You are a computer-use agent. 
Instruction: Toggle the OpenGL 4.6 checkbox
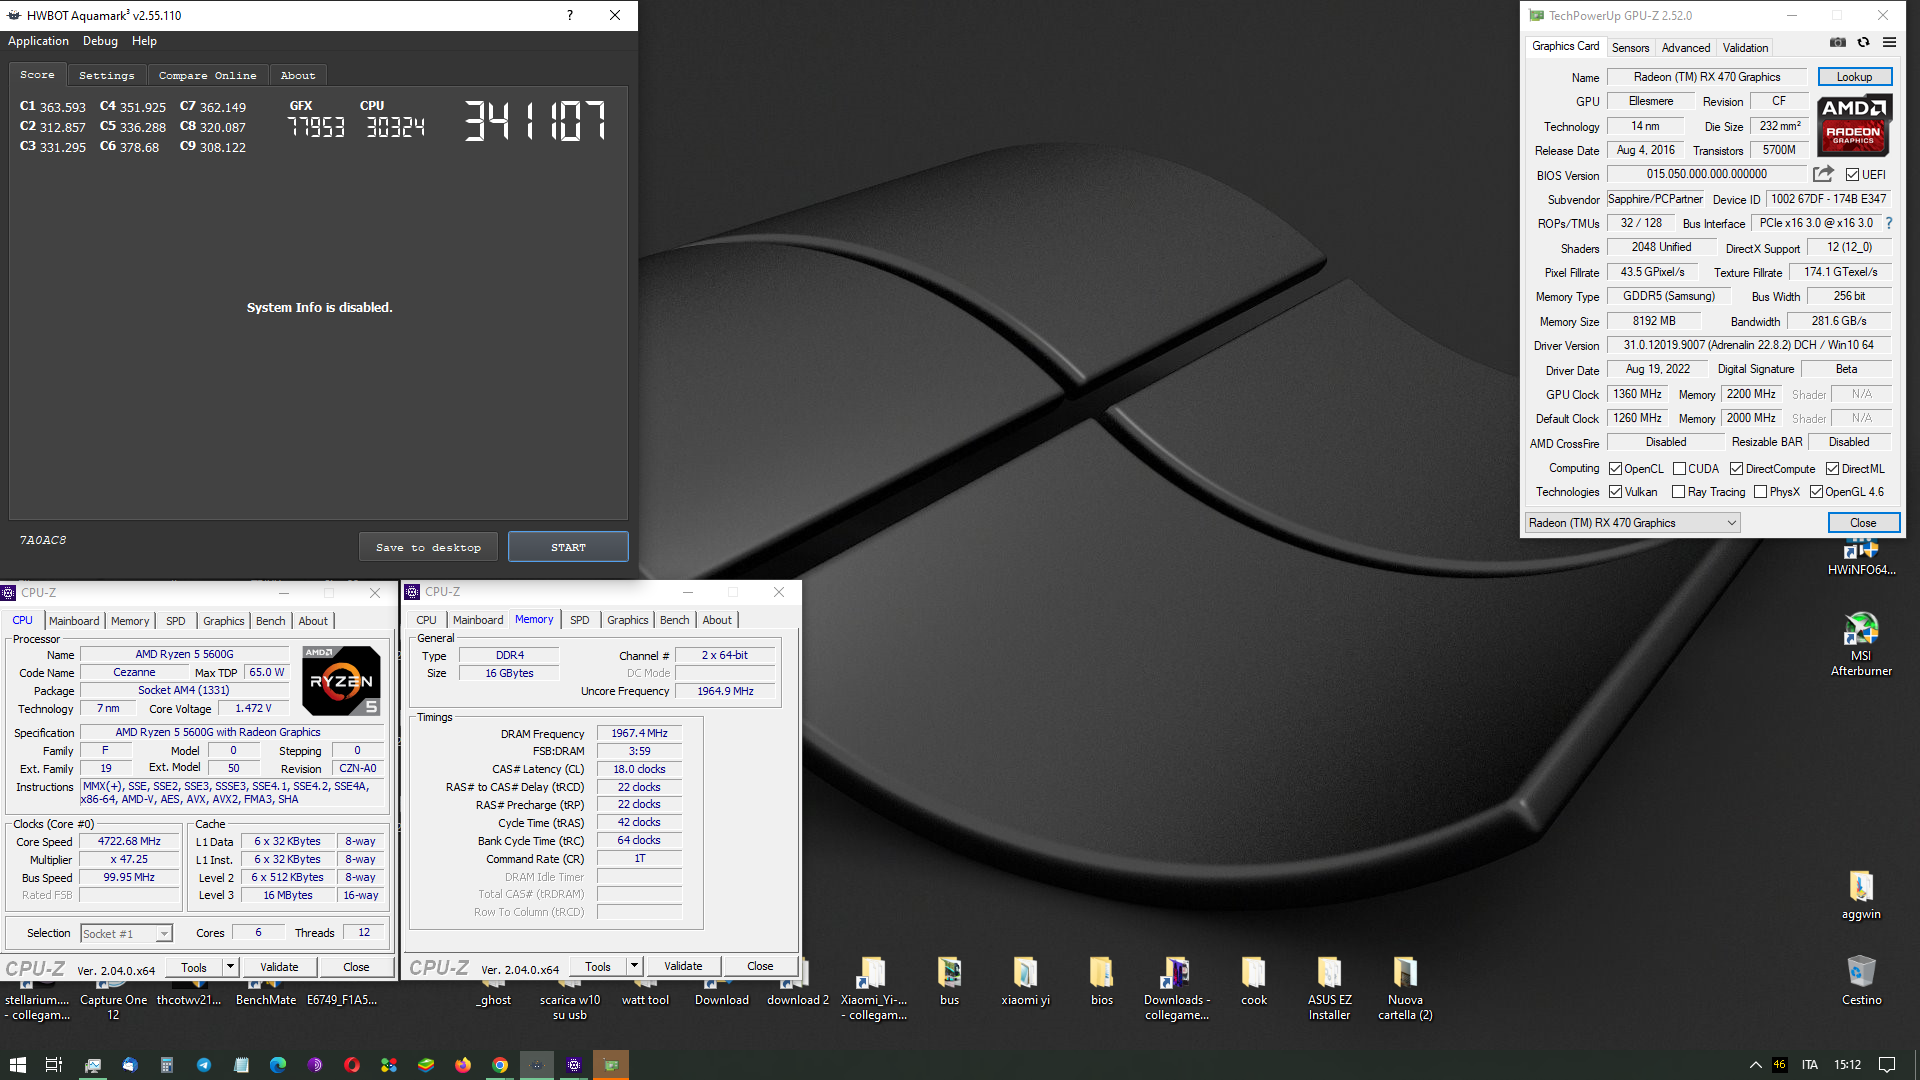pyautogui.click(x=1816, y=492)
